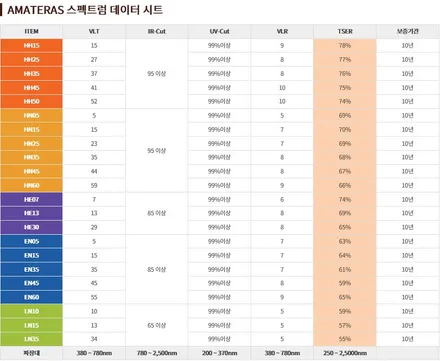
Task: Select the TSER column header
Action: [345, 31]
